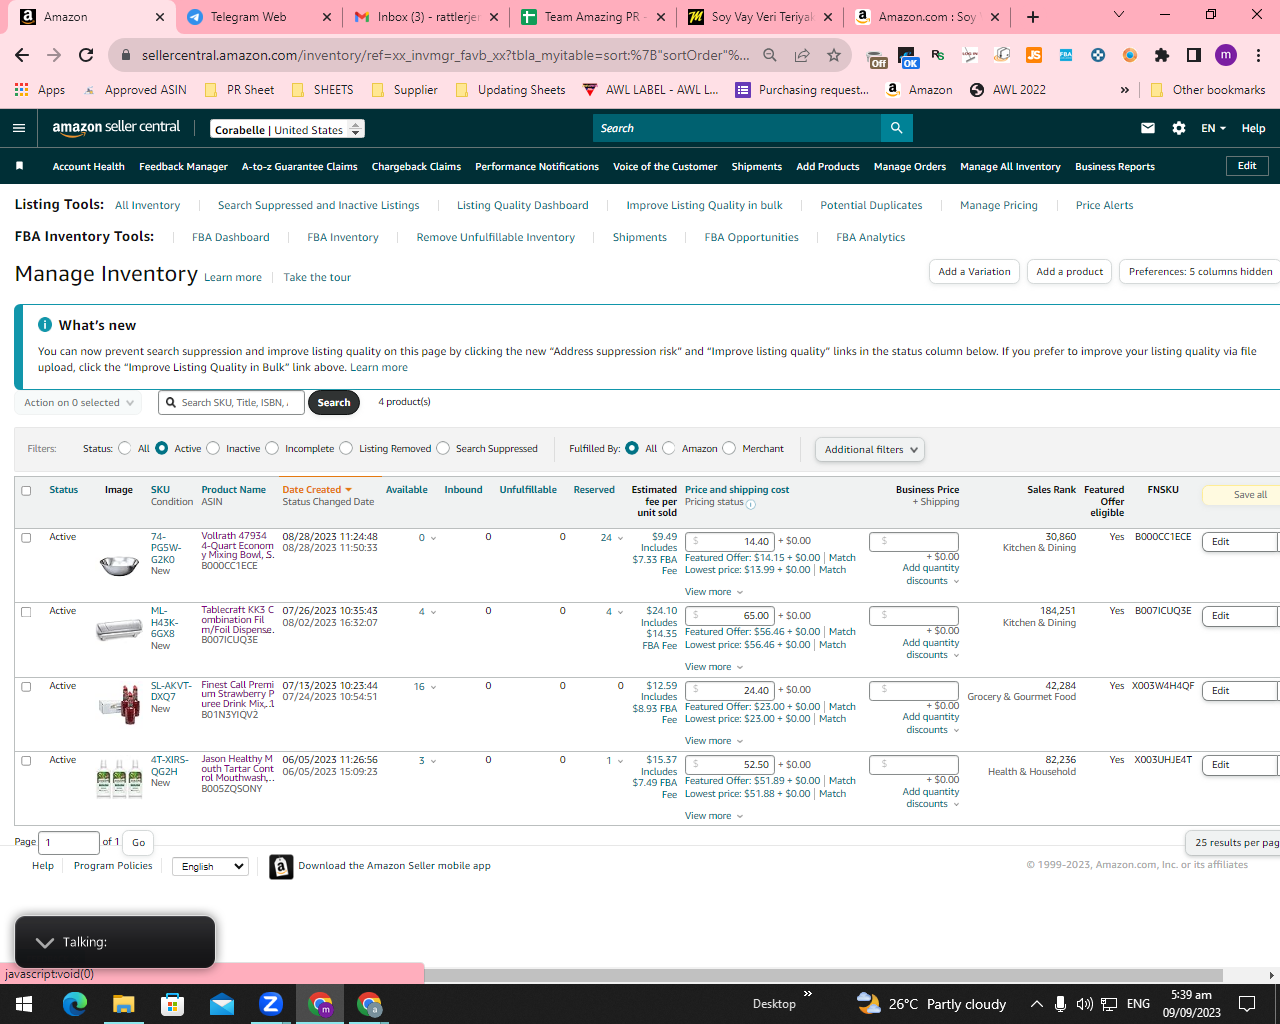
Task: Expand View more for the Tablecraft row
Action: [714, 667]
